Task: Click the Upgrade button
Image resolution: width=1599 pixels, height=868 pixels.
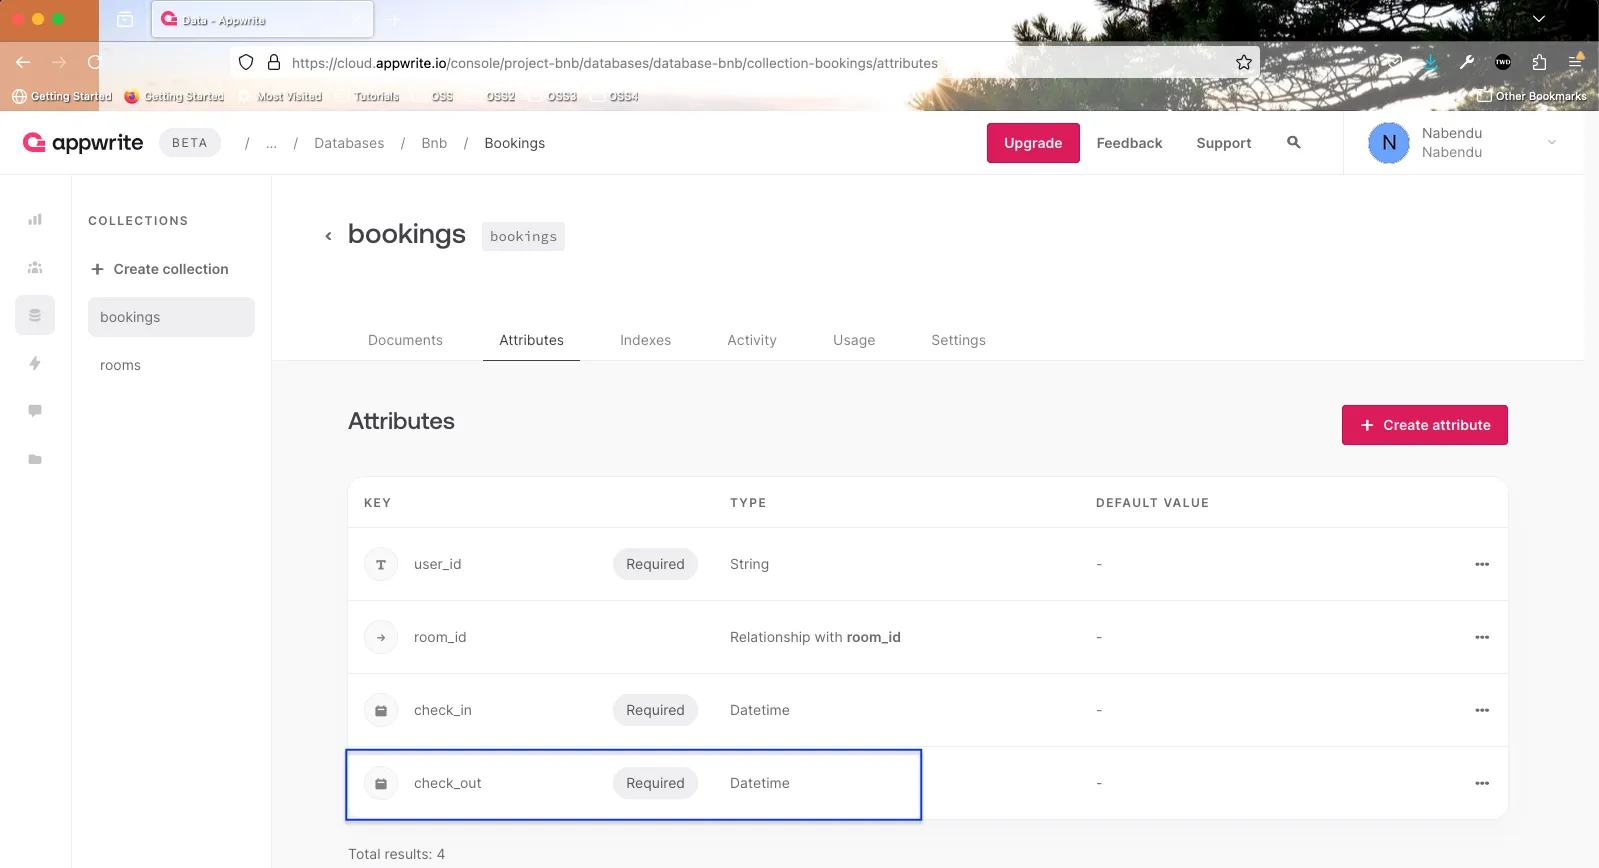Action: [1033, 143]
